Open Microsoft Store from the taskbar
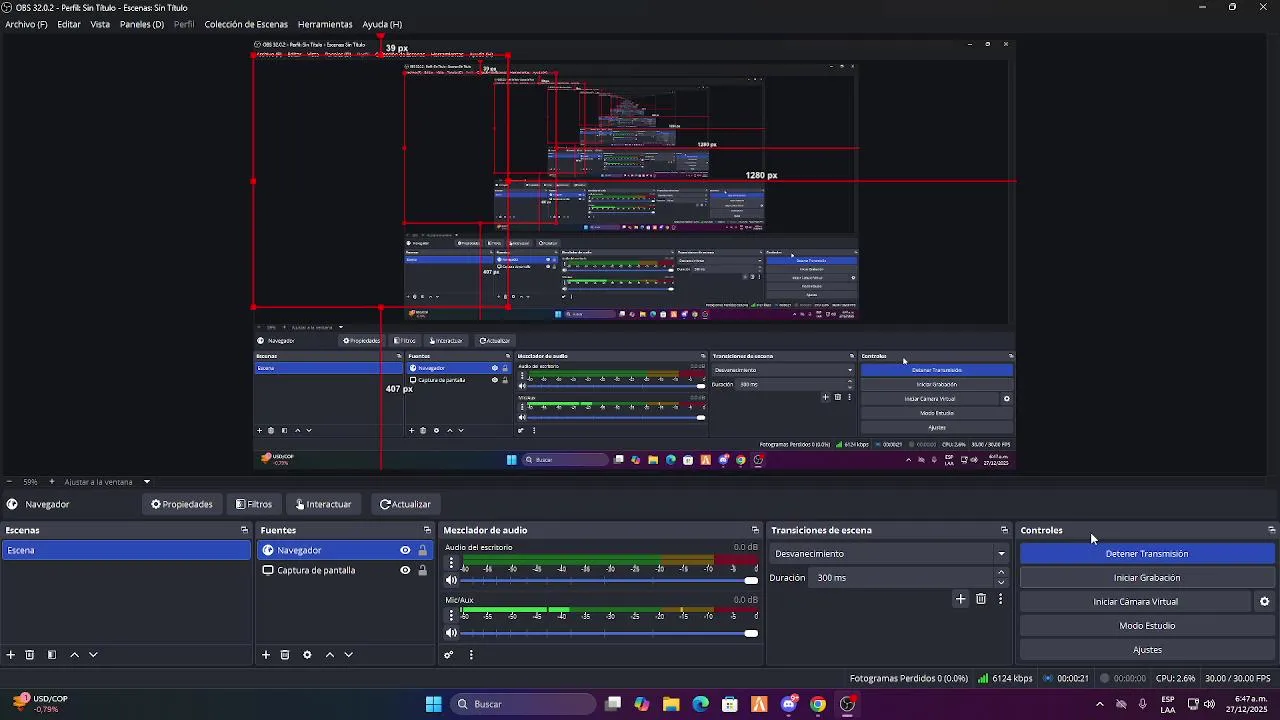Viewport: 1280px width, 720px height. pos(730,704)
